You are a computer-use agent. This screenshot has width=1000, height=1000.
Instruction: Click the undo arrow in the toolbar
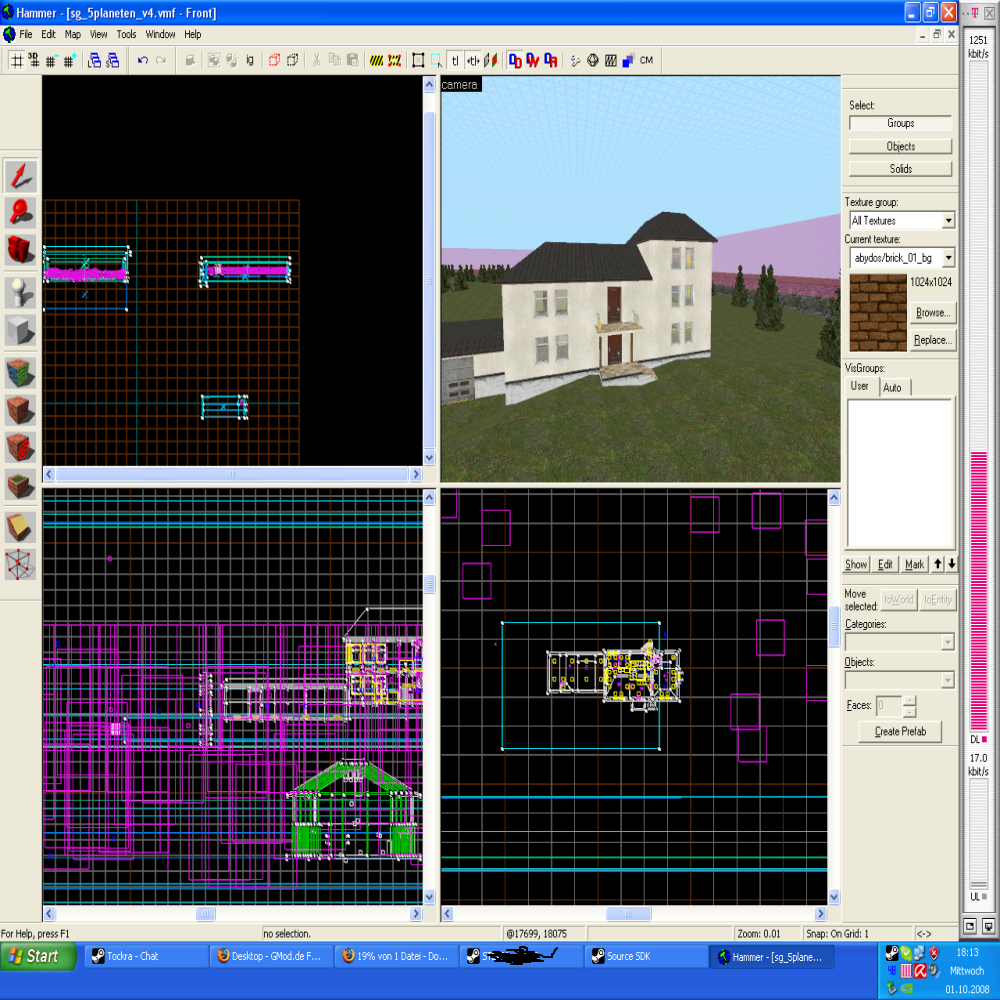[x=142, y=60]
